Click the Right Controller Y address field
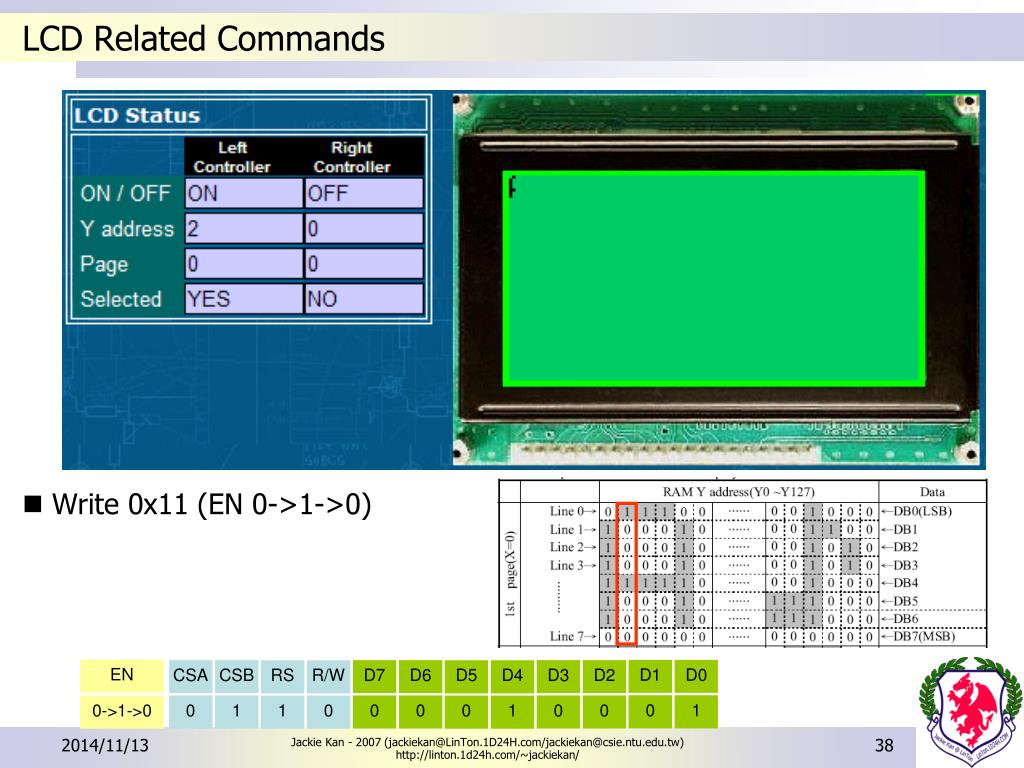The image size is (1024, 768). point(364,229)
